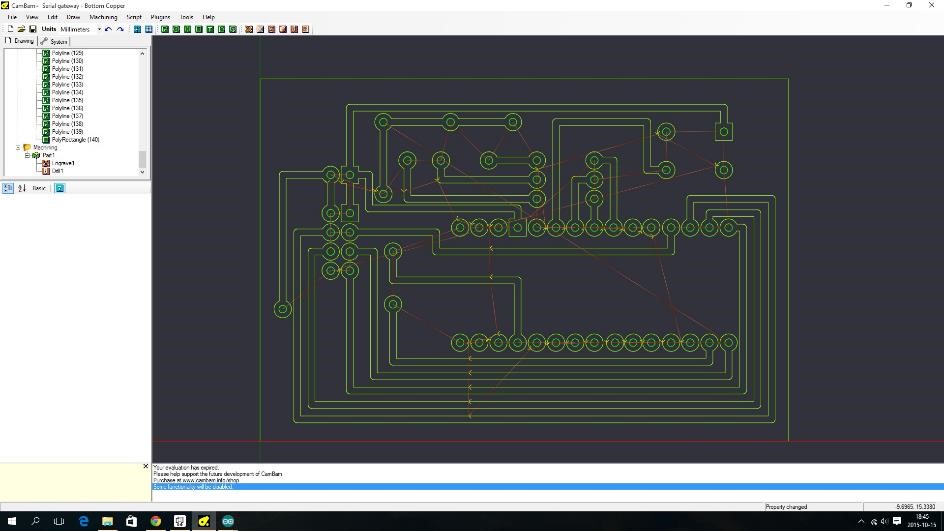Click highlighted blue message log line
This screenshot has height=531, width=944.
[548, 486]
